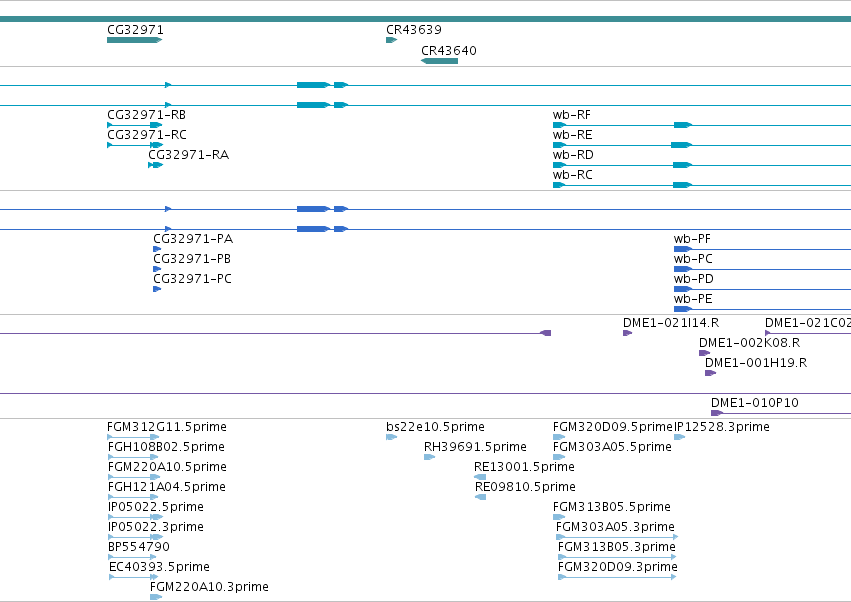This screenshot has height=602, width=851.
Task: Click the wb-PF protein label
Action: tap(692, 239)
